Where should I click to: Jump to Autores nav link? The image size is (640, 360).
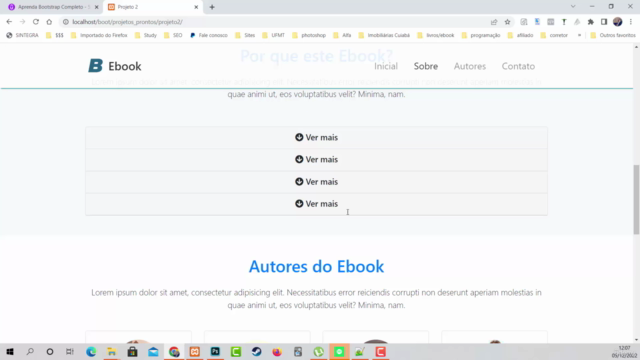click(470, 66)
